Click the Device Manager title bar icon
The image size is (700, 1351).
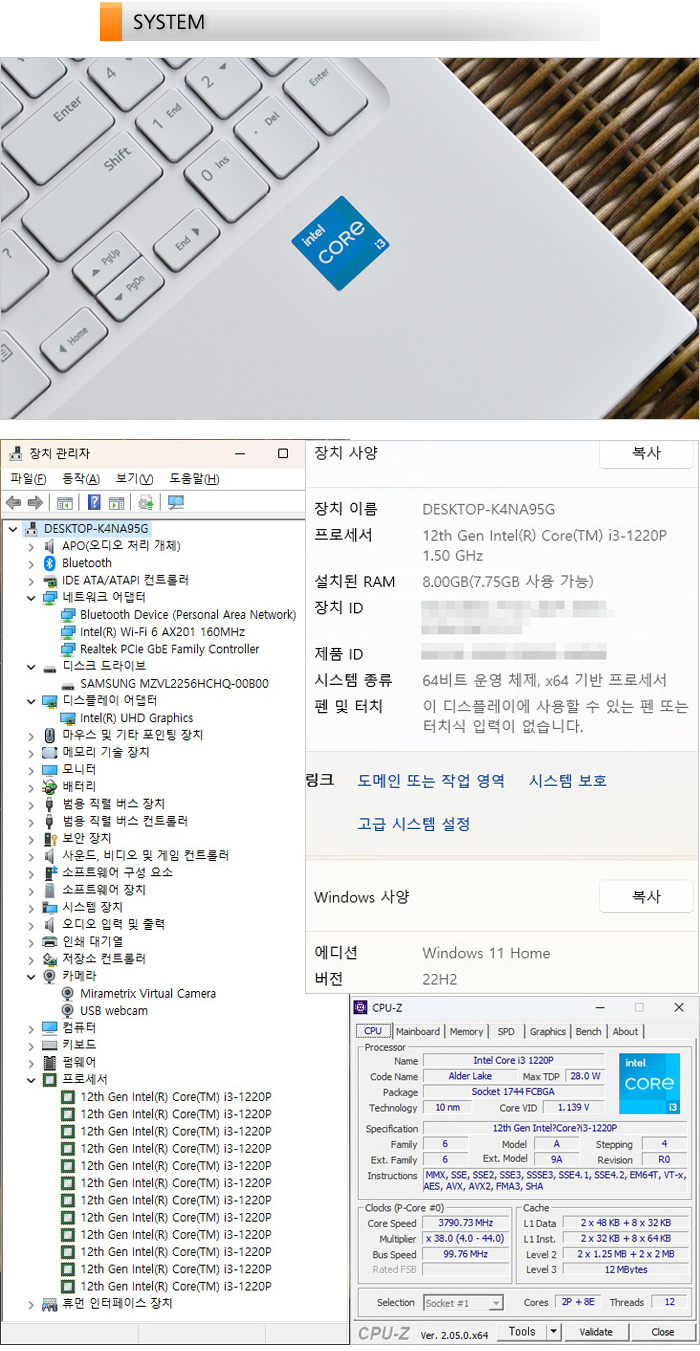click(16, 453)
